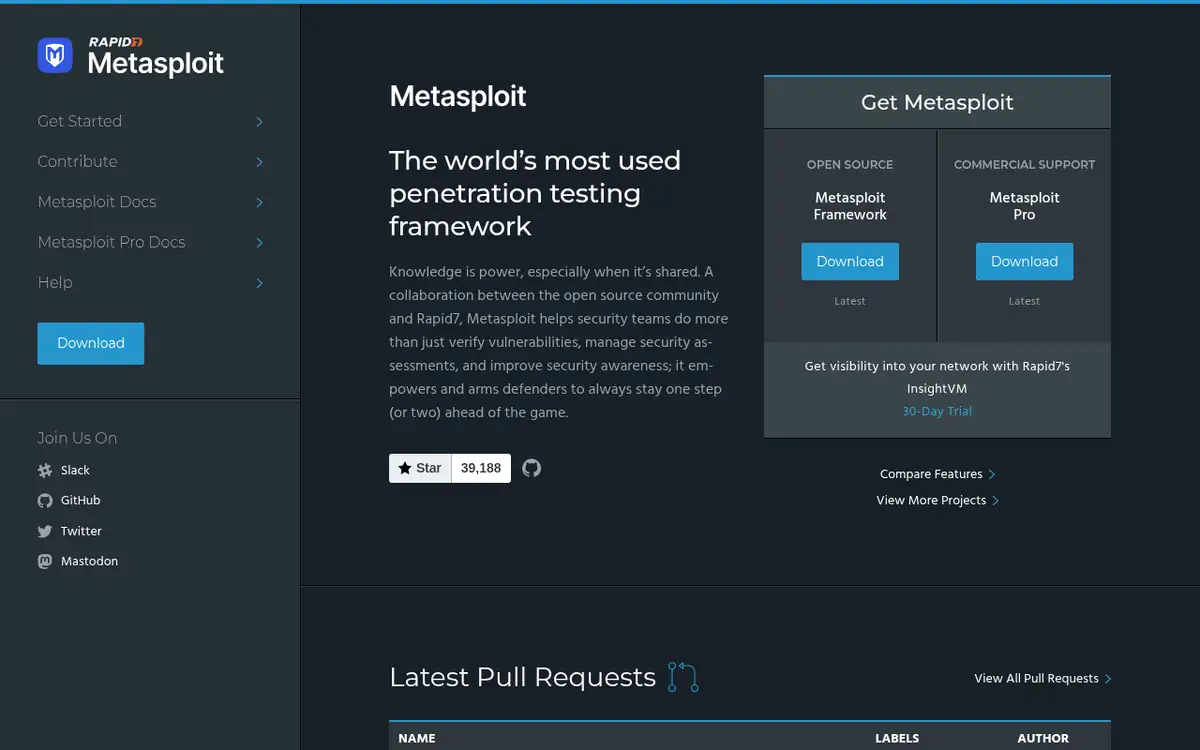
Task: Open the Get Started section
Action: click(x=80, y=121)
